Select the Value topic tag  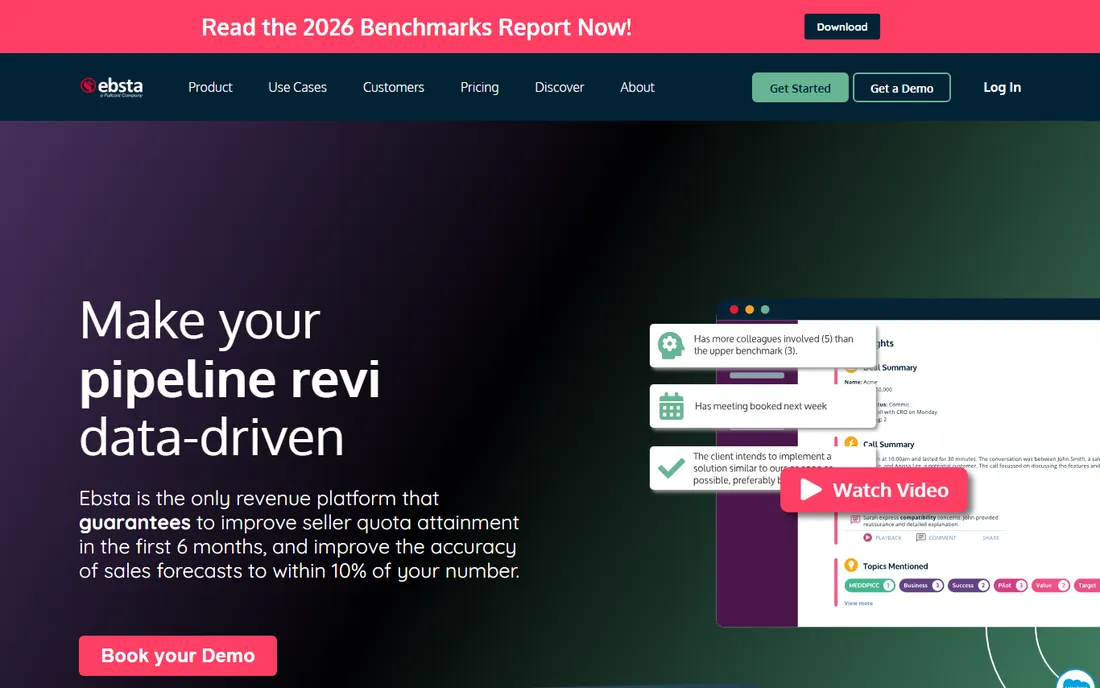pyautogui.click(x=1050, y=585)
